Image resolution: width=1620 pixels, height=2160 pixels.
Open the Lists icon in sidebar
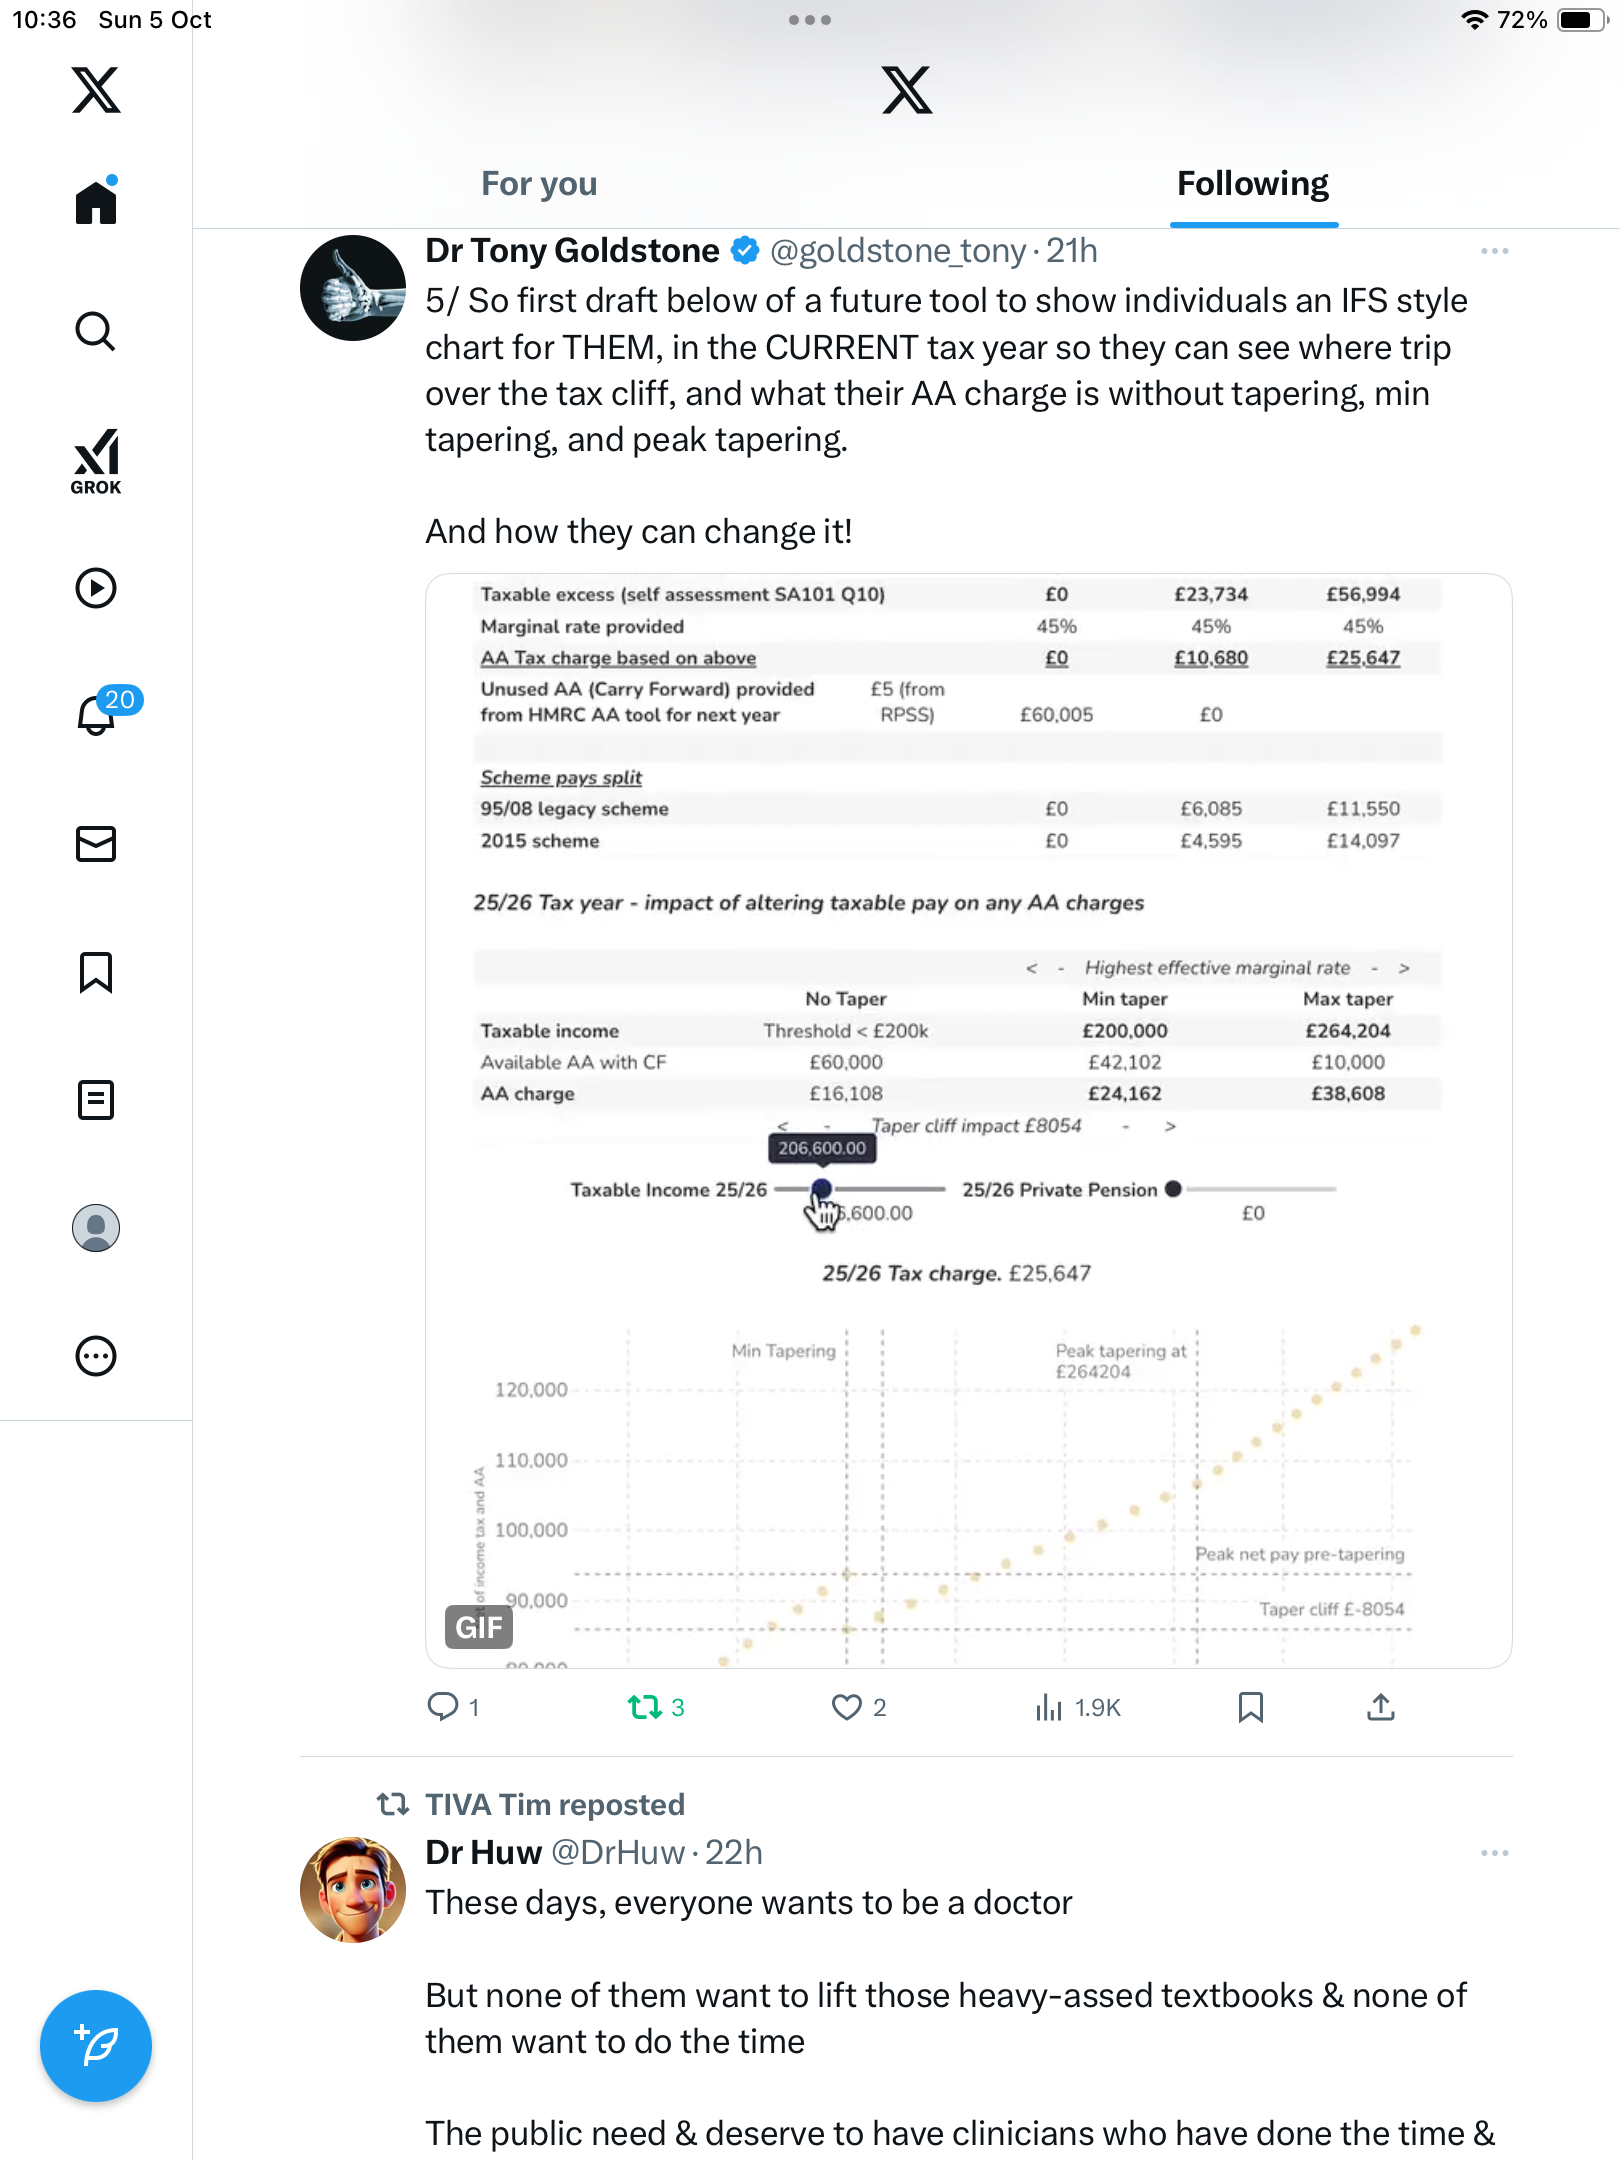(96, 1100)
